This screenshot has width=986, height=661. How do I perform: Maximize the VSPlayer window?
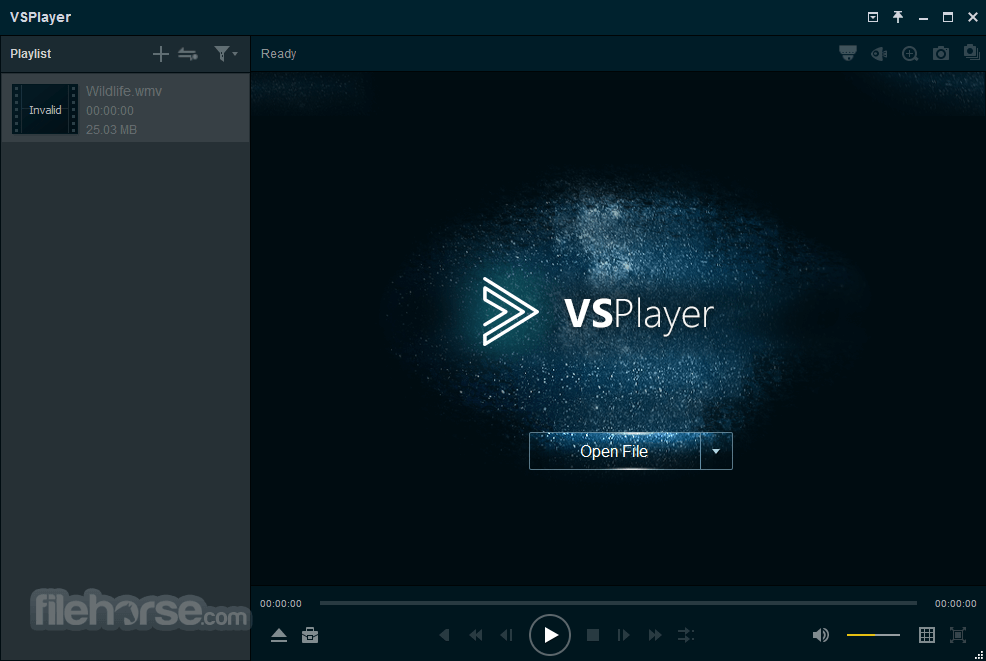click(948, 17)
